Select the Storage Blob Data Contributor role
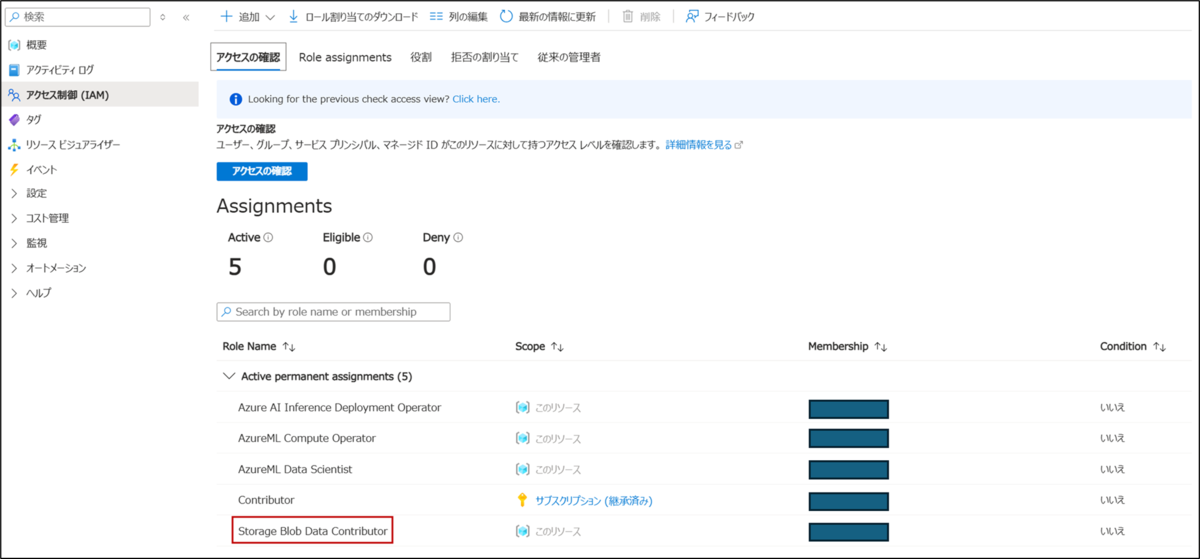The width and height of the screenshot is (1200, 559). pos(312,531)
